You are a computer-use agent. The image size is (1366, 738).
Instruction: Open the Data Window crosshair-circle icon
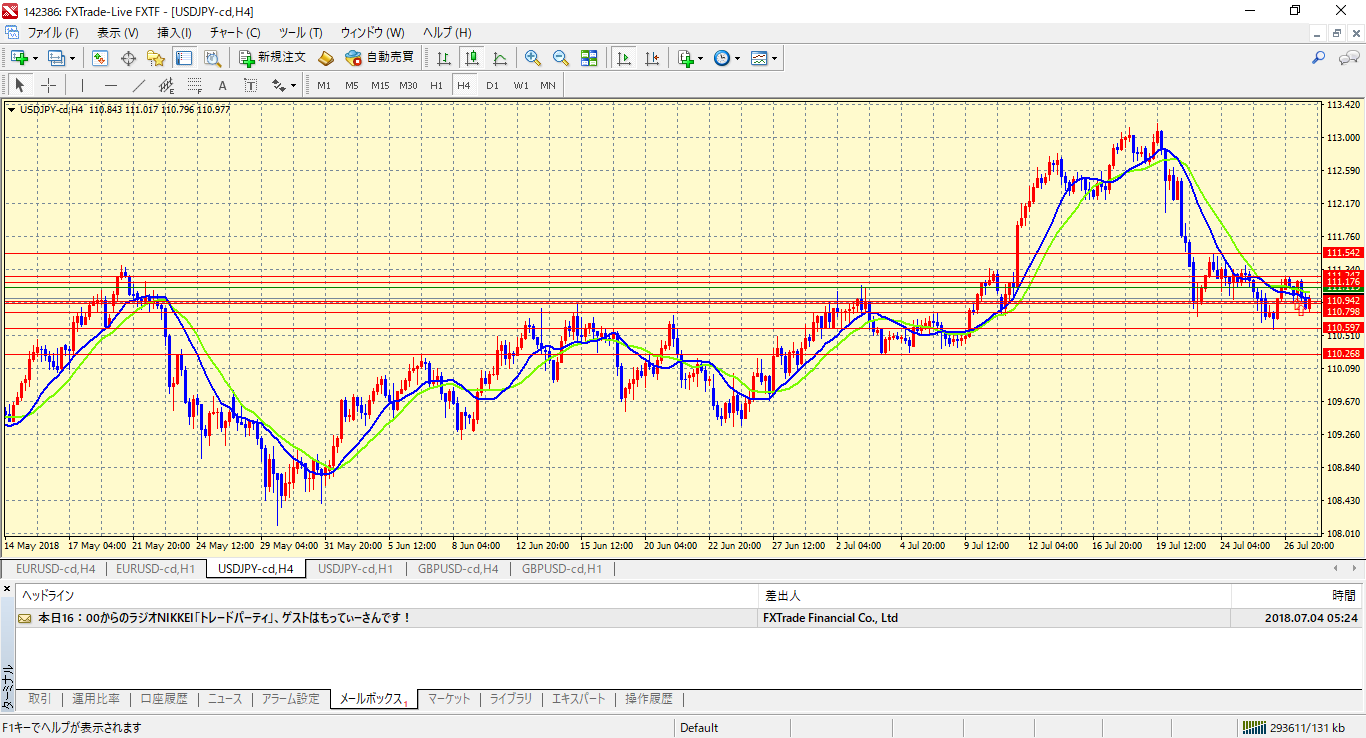point(128,58)
